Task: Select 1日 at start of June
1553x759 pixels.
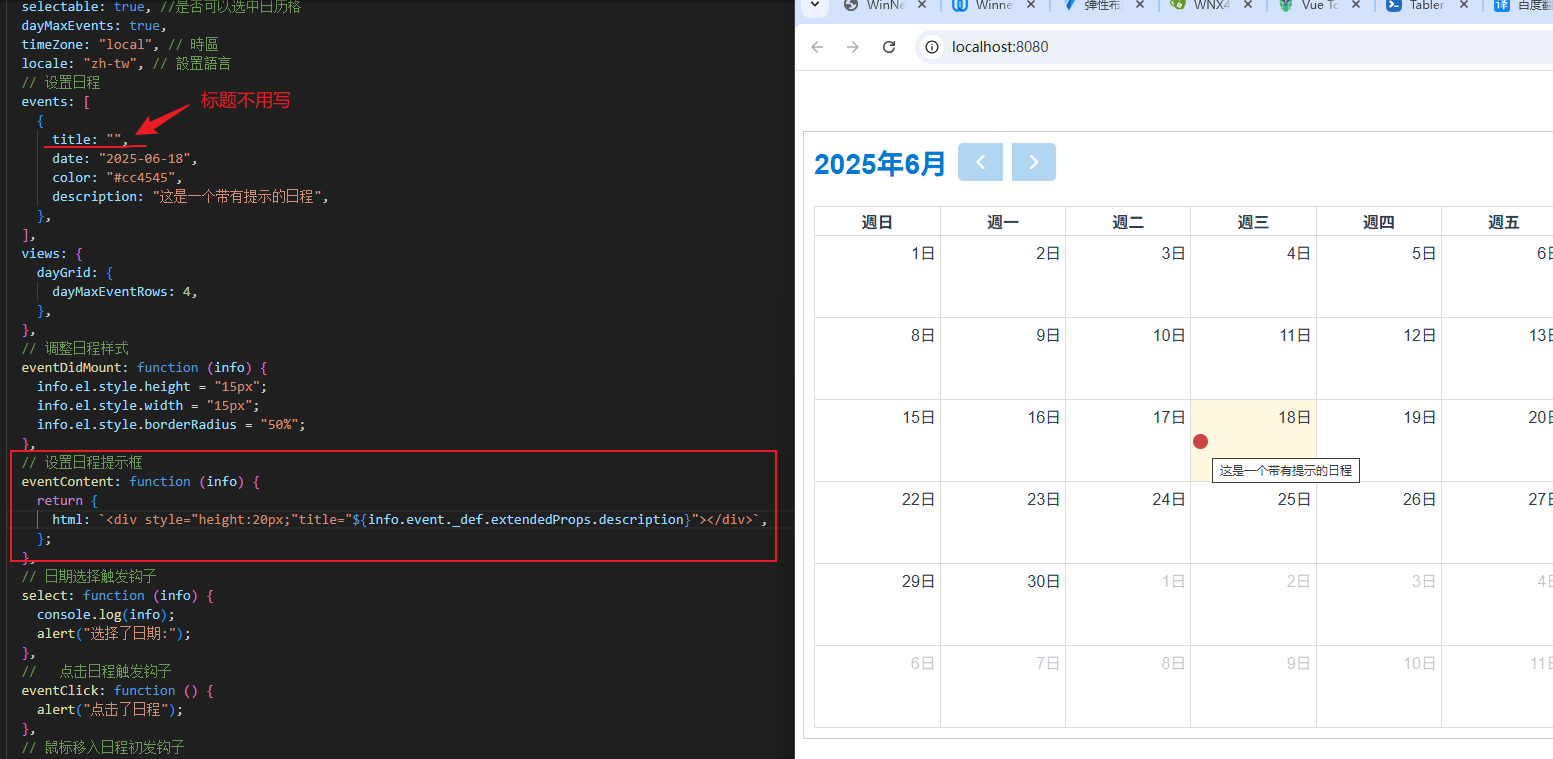Action: (x=877, y=276)
